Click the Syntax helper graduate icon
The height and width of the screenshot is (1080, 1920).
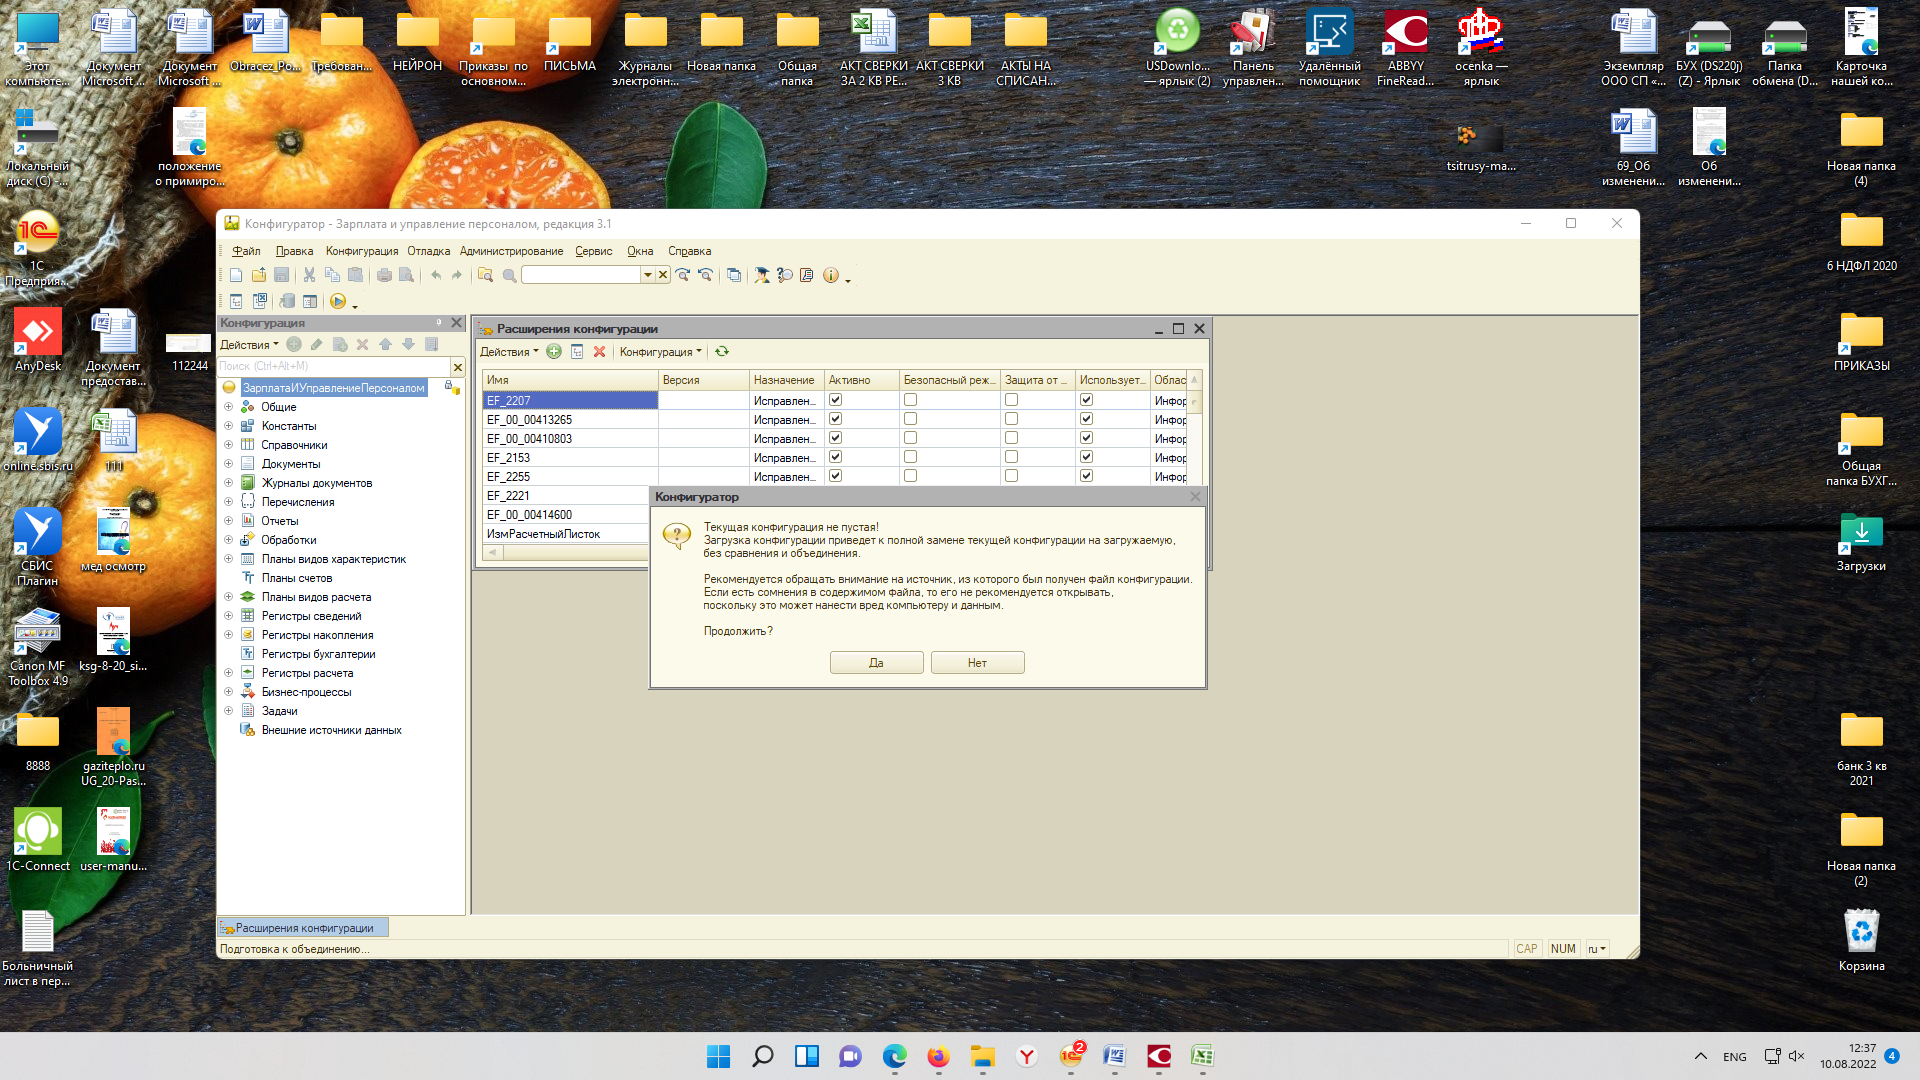[x=762, y=275]
